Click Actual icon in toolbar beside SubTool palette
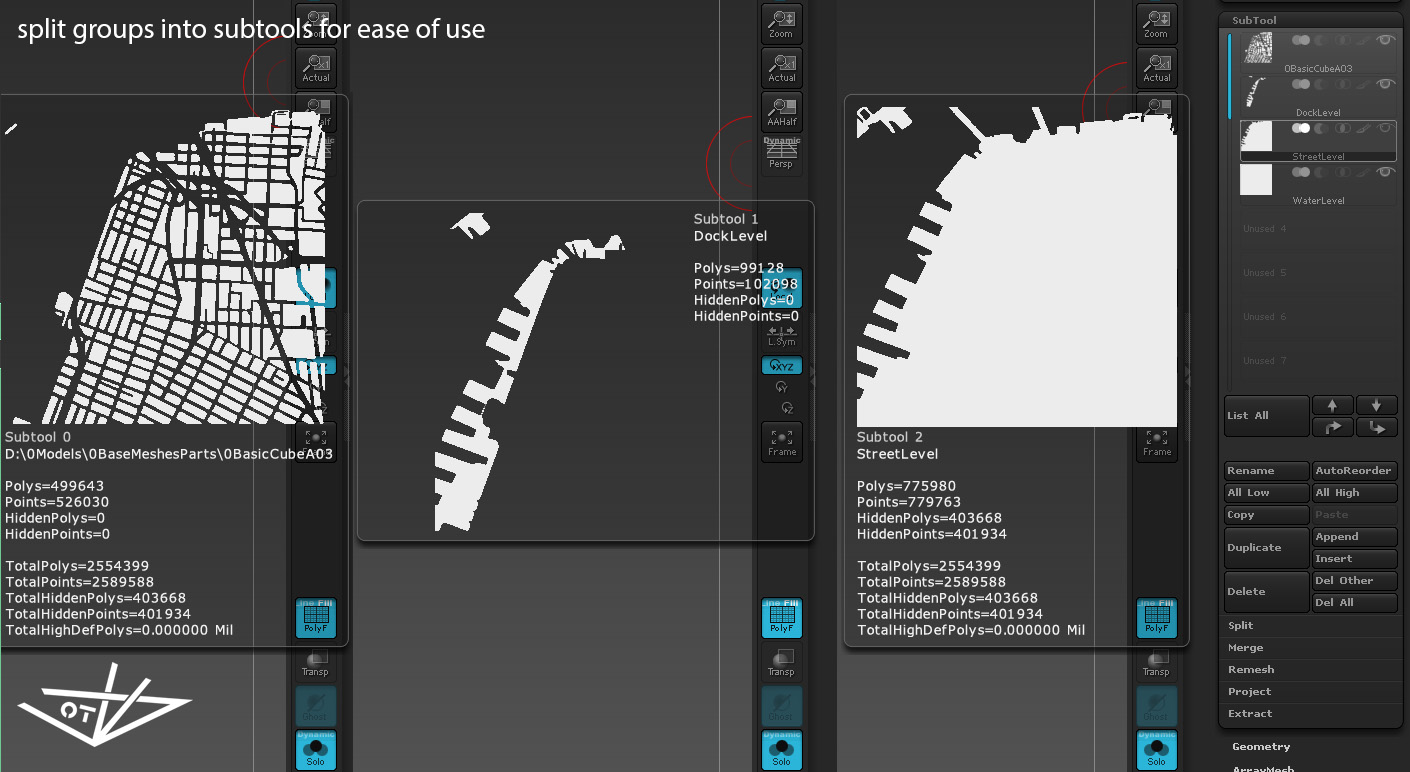1410x772 pixels. click(1157, 67)
